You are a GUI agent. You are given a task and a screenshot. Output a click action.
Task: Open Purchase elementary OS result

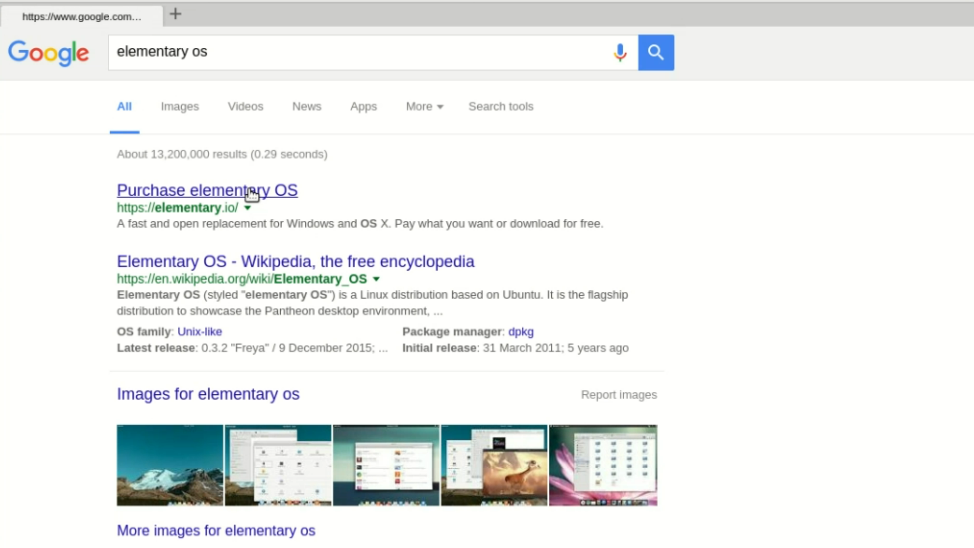[x=207, y=190]
